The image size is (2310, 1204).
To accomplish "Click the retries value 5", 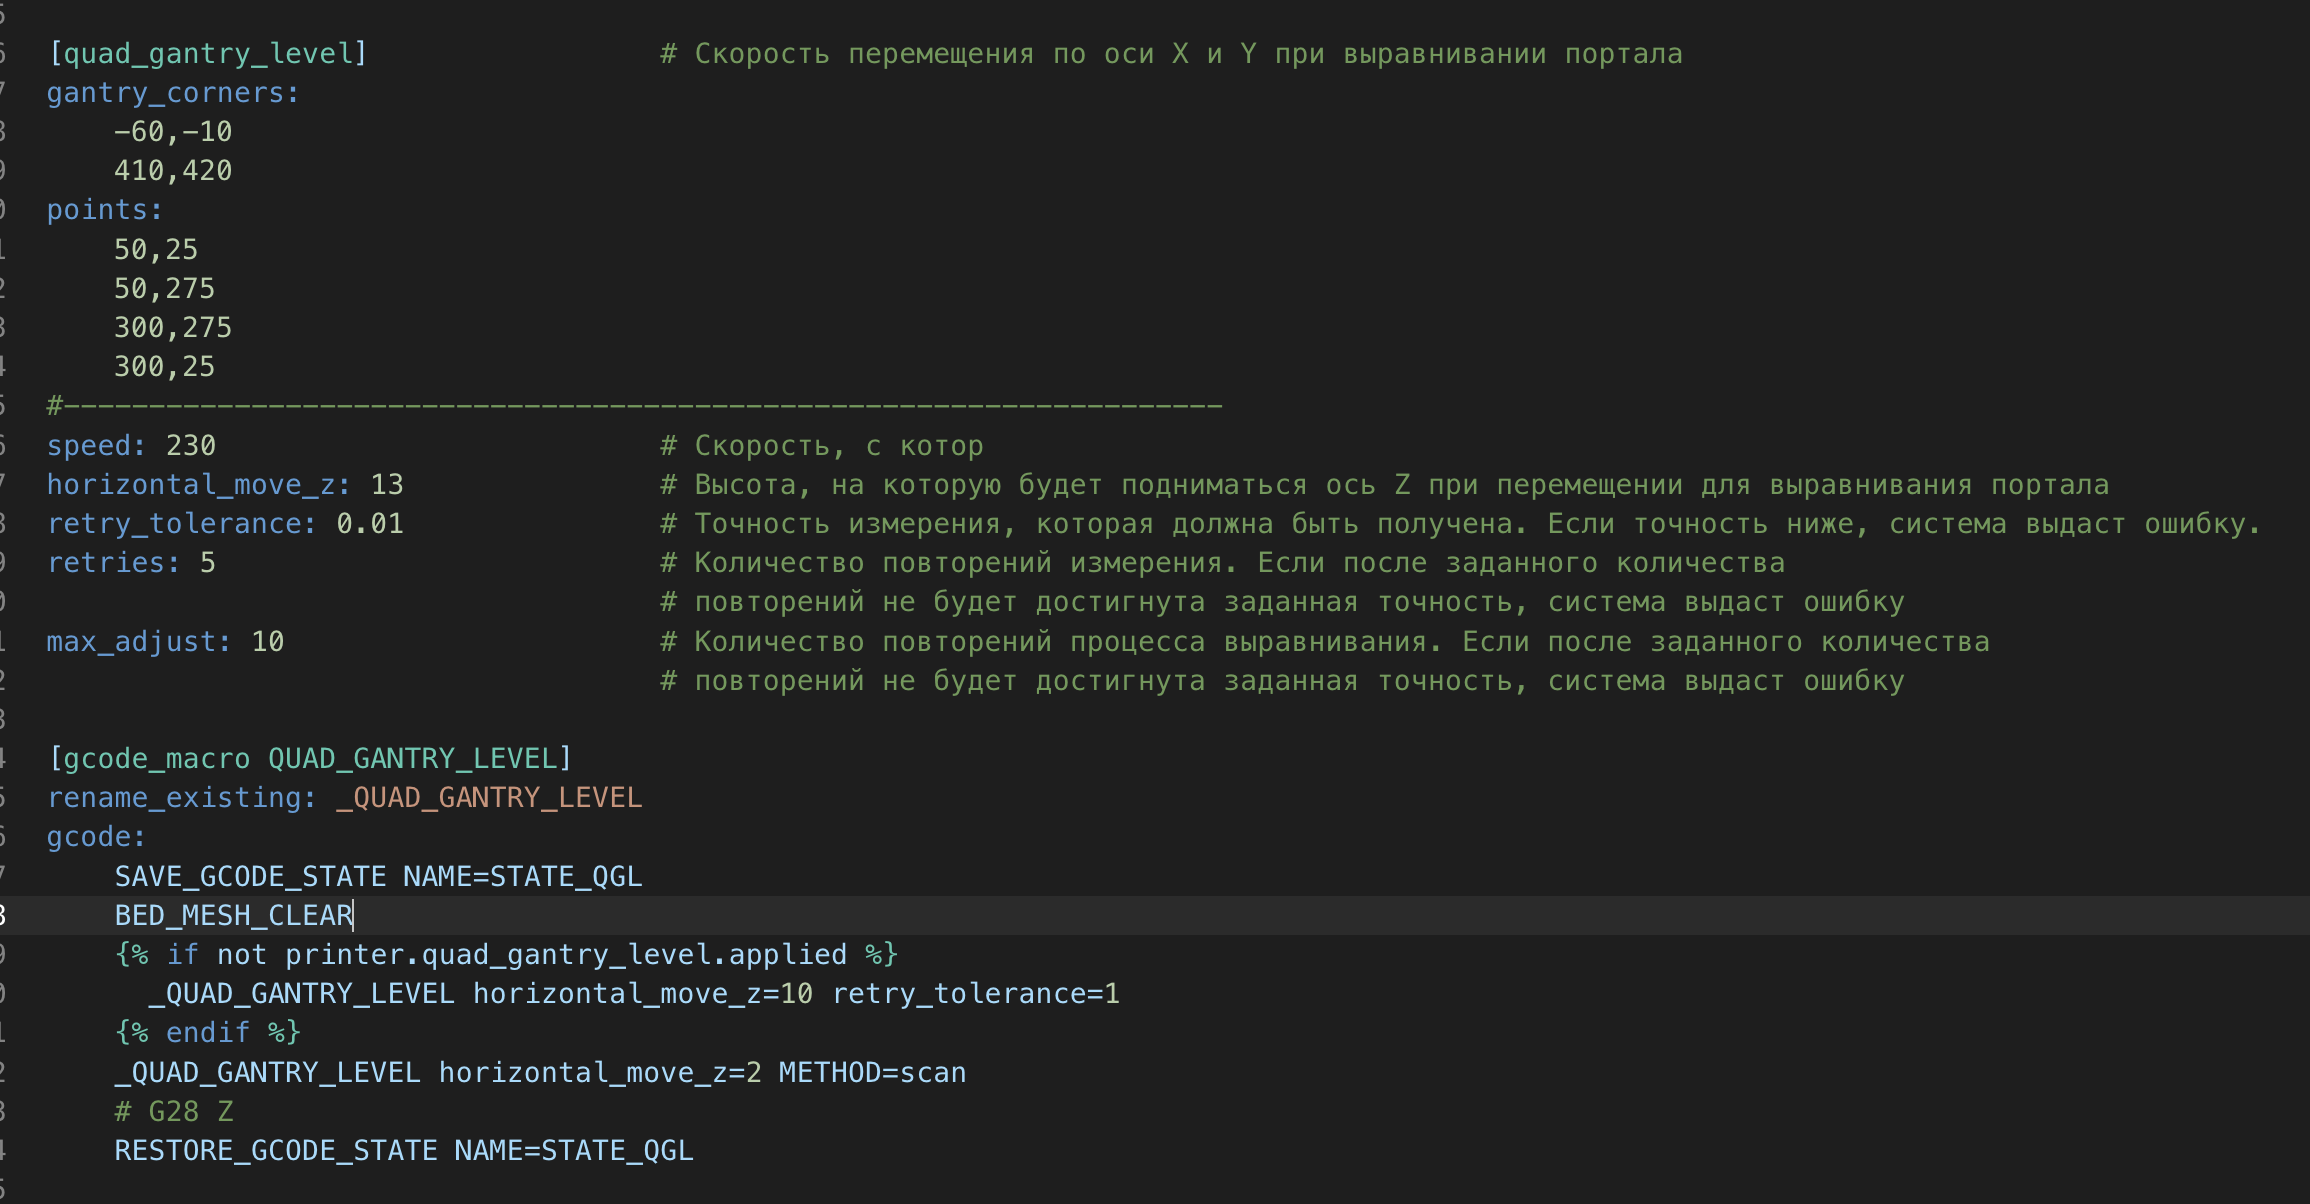I will pyautogui.click(x=208, y=563).
